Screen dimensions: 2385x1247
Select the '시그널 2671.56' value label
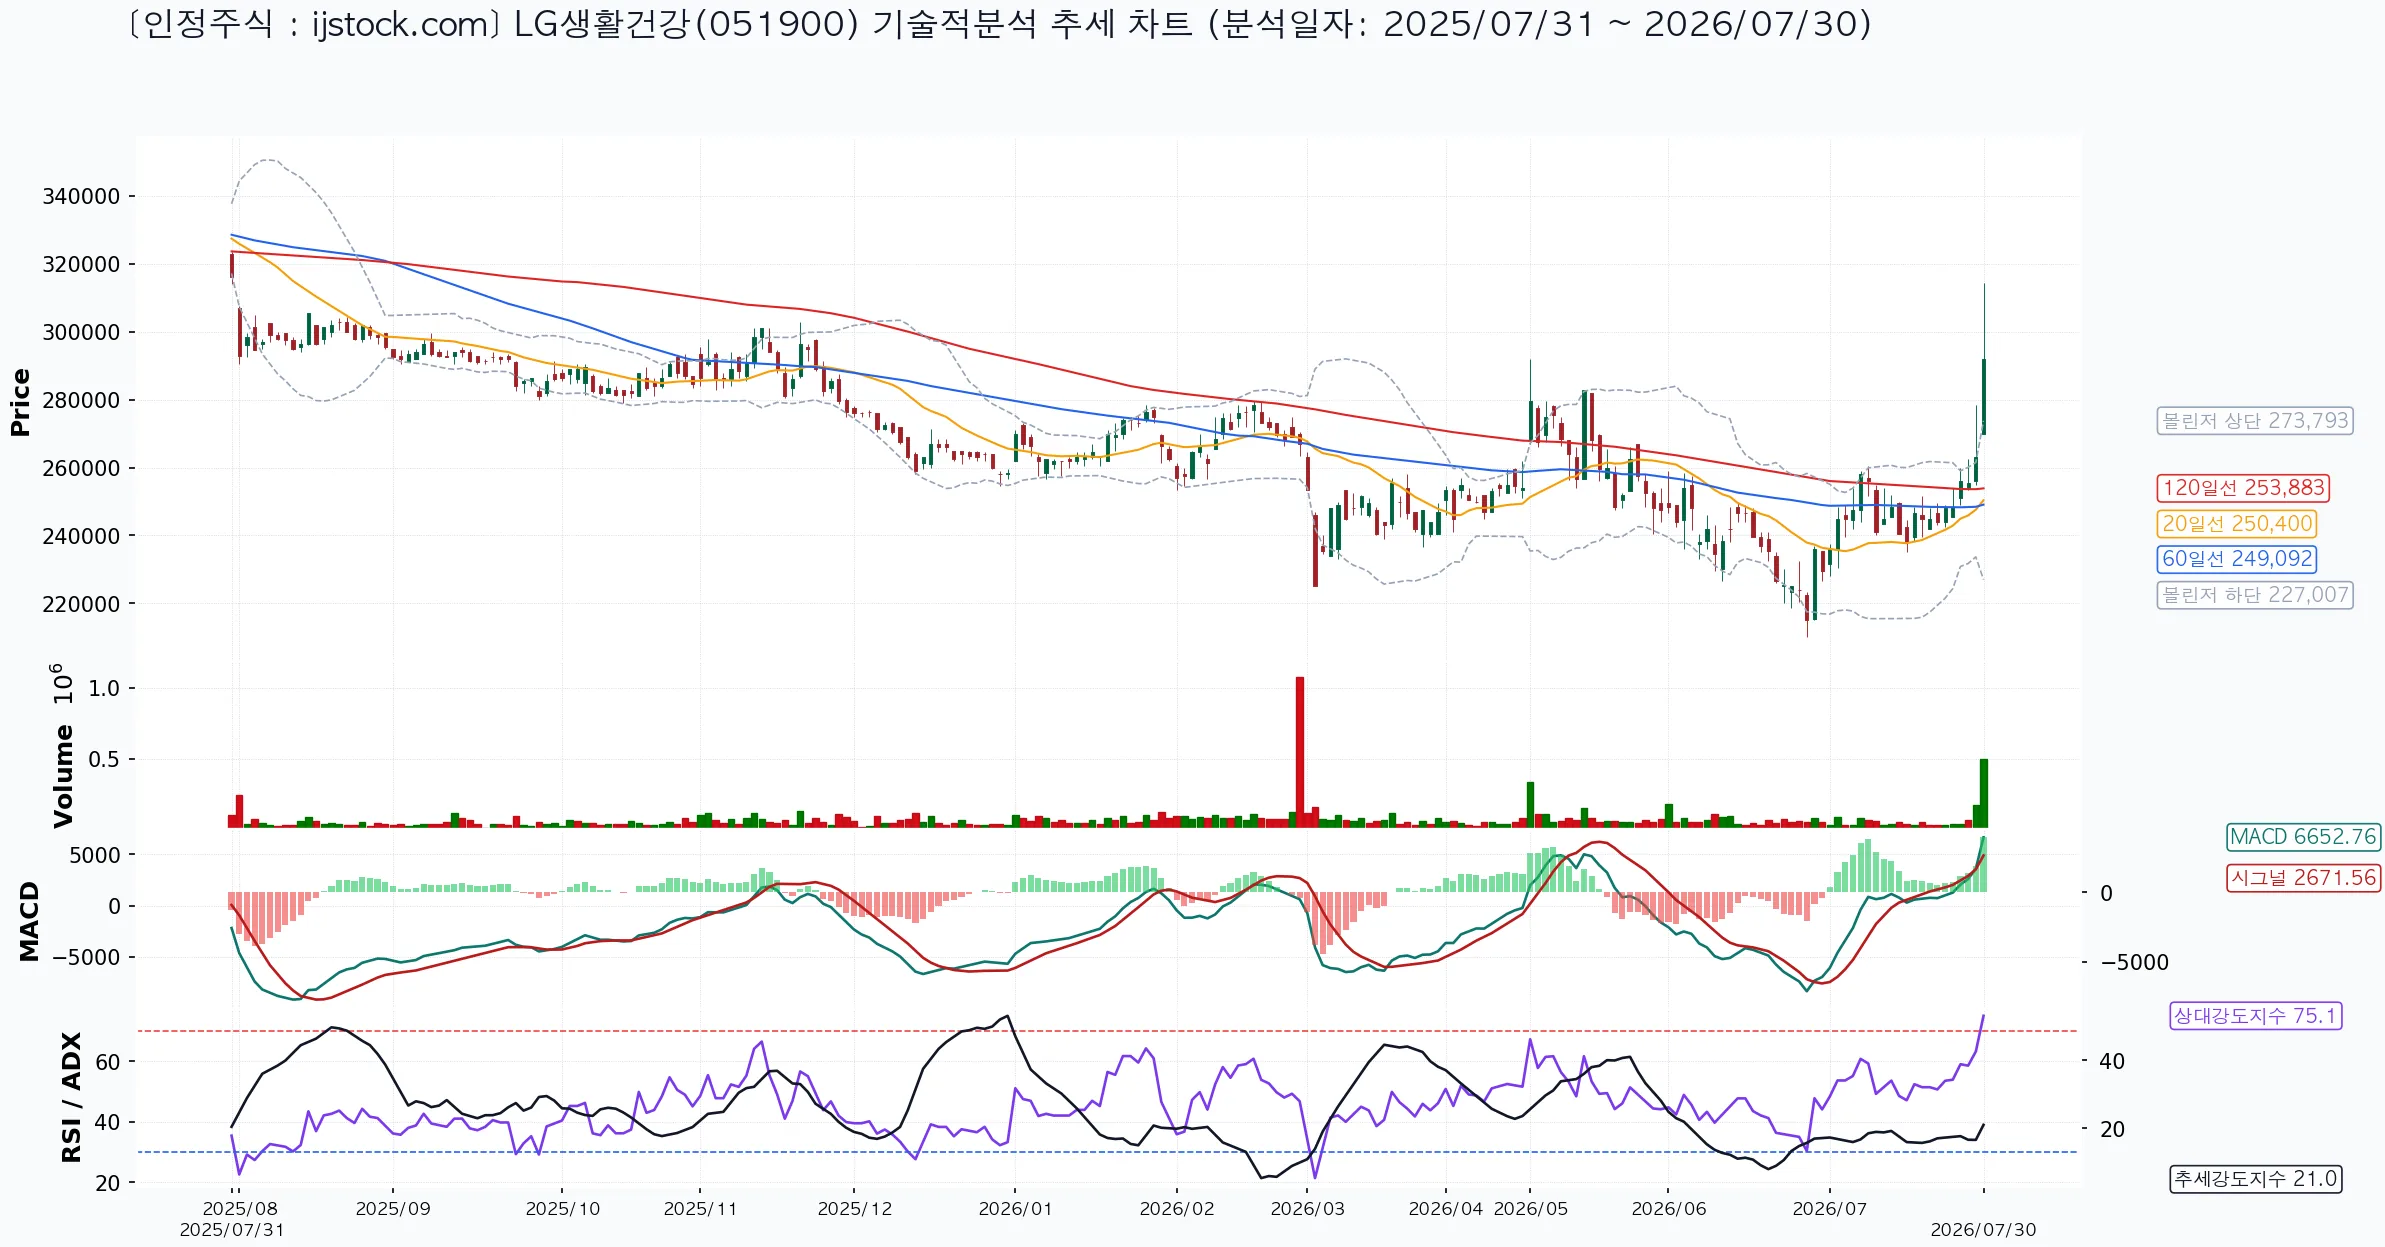tap(2303, 878)
